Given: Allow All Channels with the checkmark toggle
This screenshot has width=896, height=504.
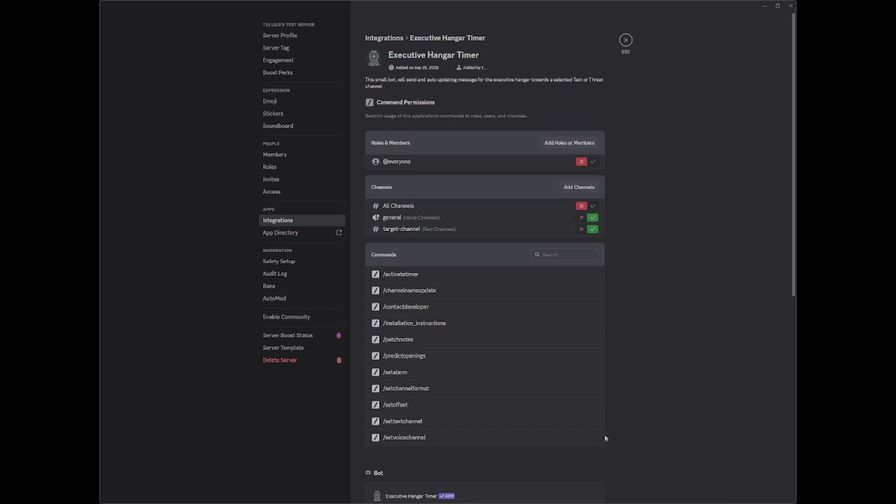Looking at the screenshot, I should click(593, 206).
